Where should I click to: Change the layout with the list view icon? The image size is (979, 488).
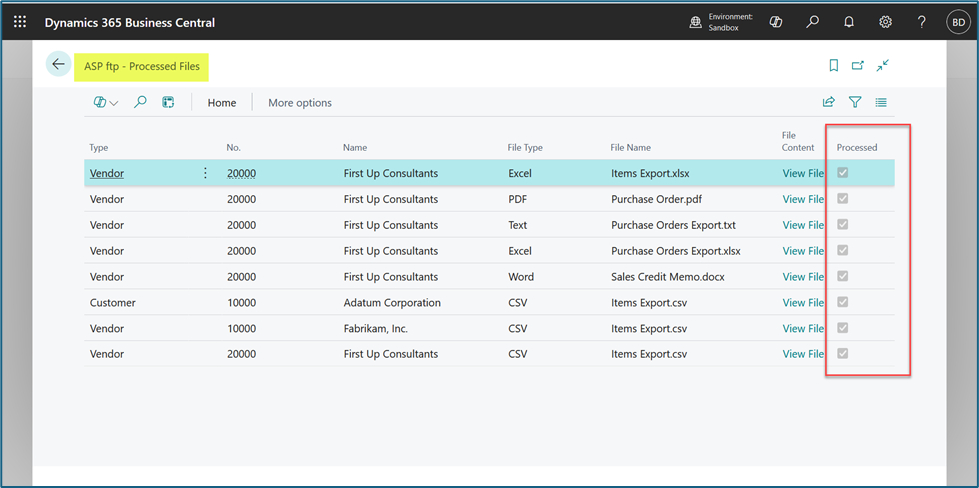click(881, 102)
